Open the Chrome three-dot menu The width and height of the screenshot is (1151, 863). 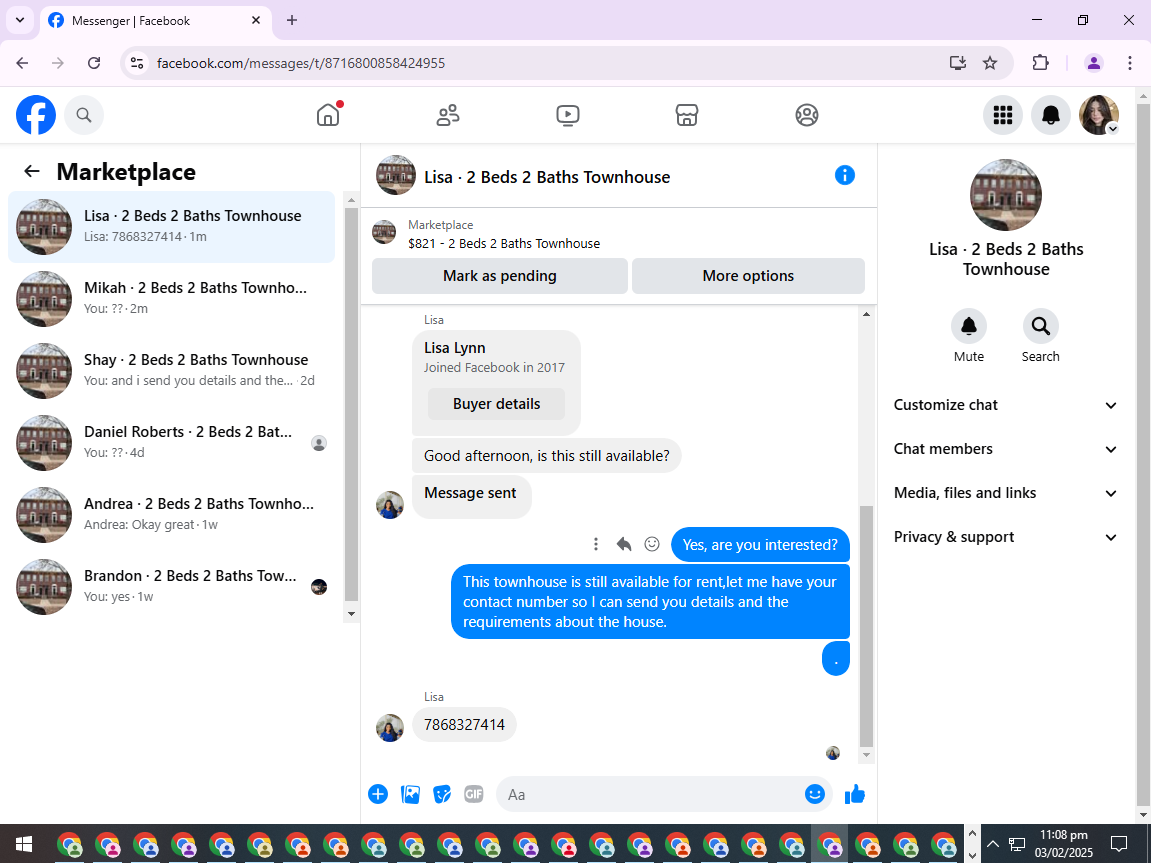[1130, 63]
